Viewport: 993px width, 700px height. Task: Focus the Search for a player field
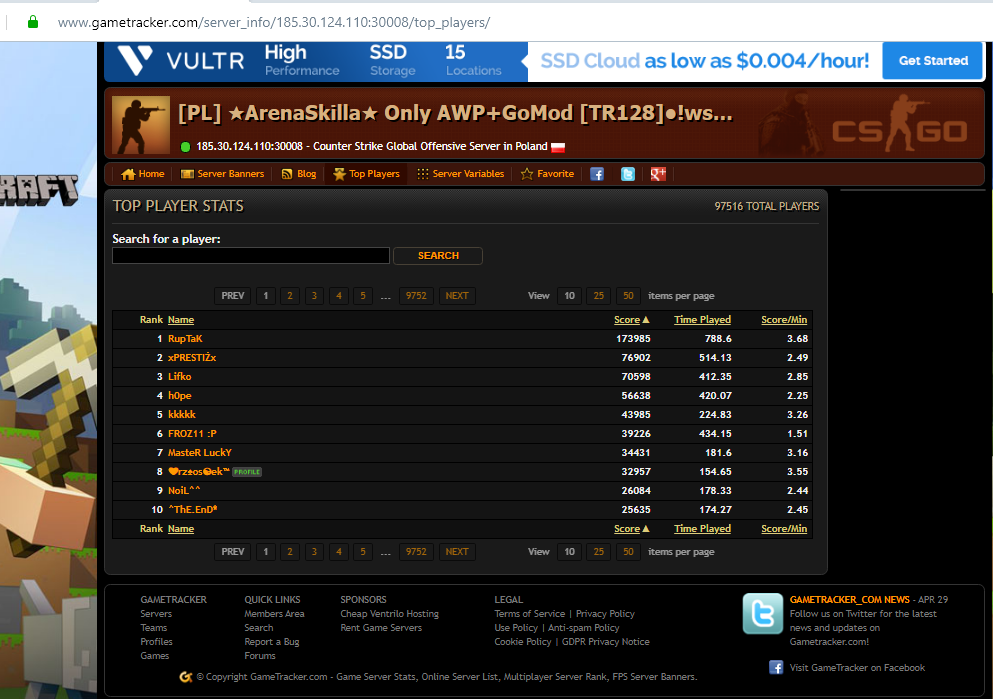[x=251, y=255]
